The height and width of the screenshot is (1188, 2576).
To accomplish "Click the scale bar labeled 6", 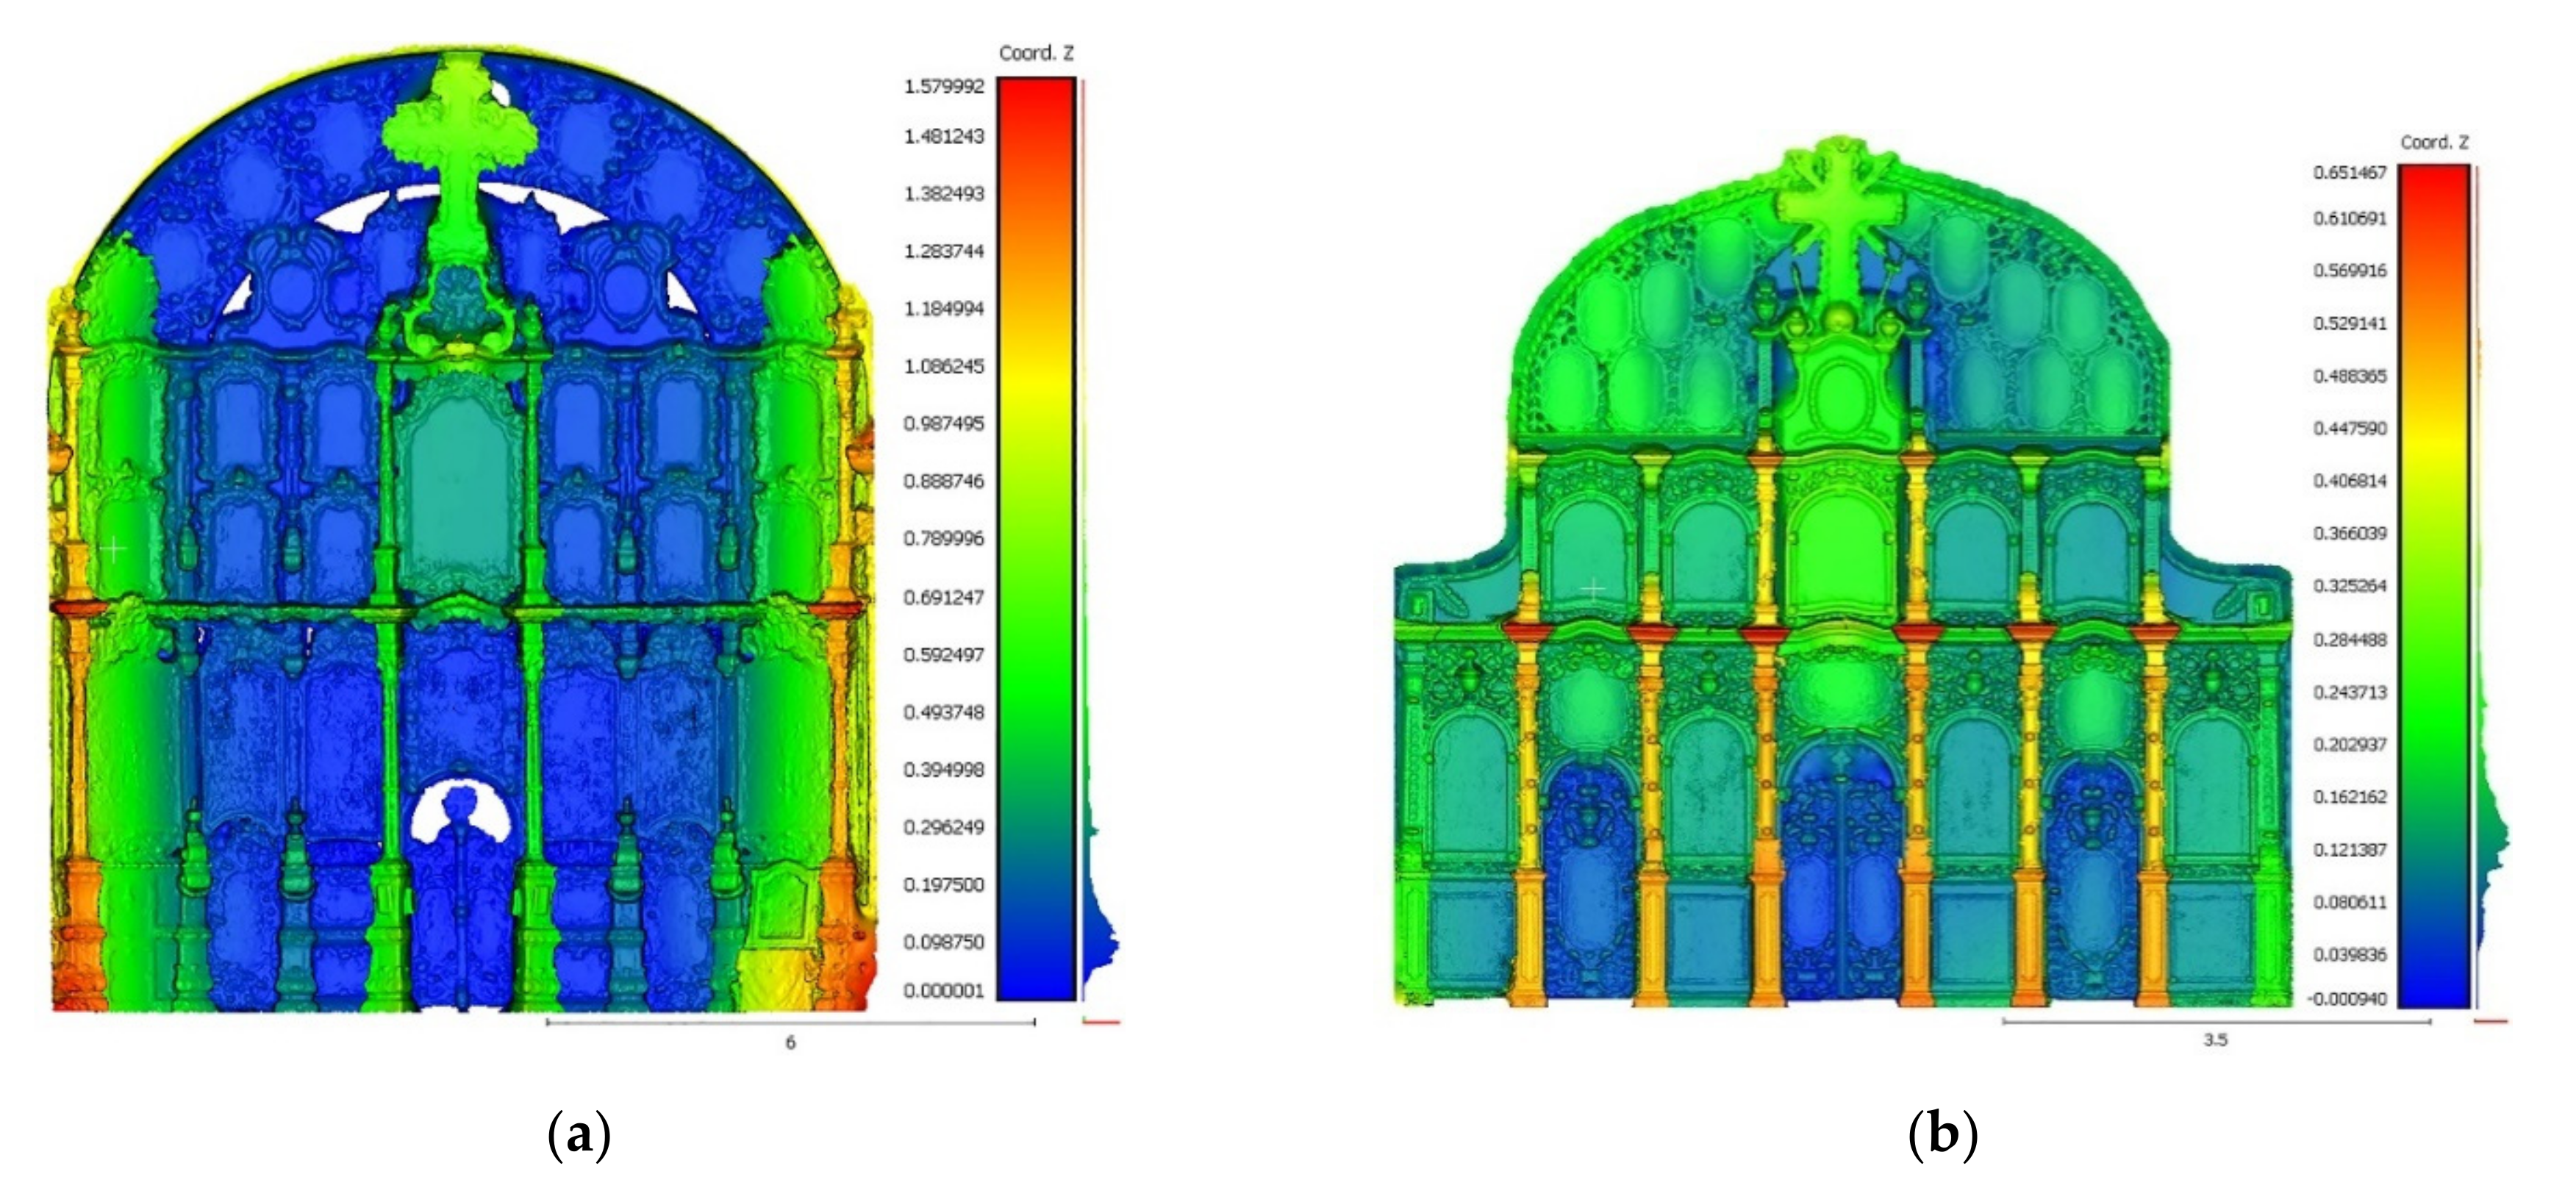I will [790, 1023].
